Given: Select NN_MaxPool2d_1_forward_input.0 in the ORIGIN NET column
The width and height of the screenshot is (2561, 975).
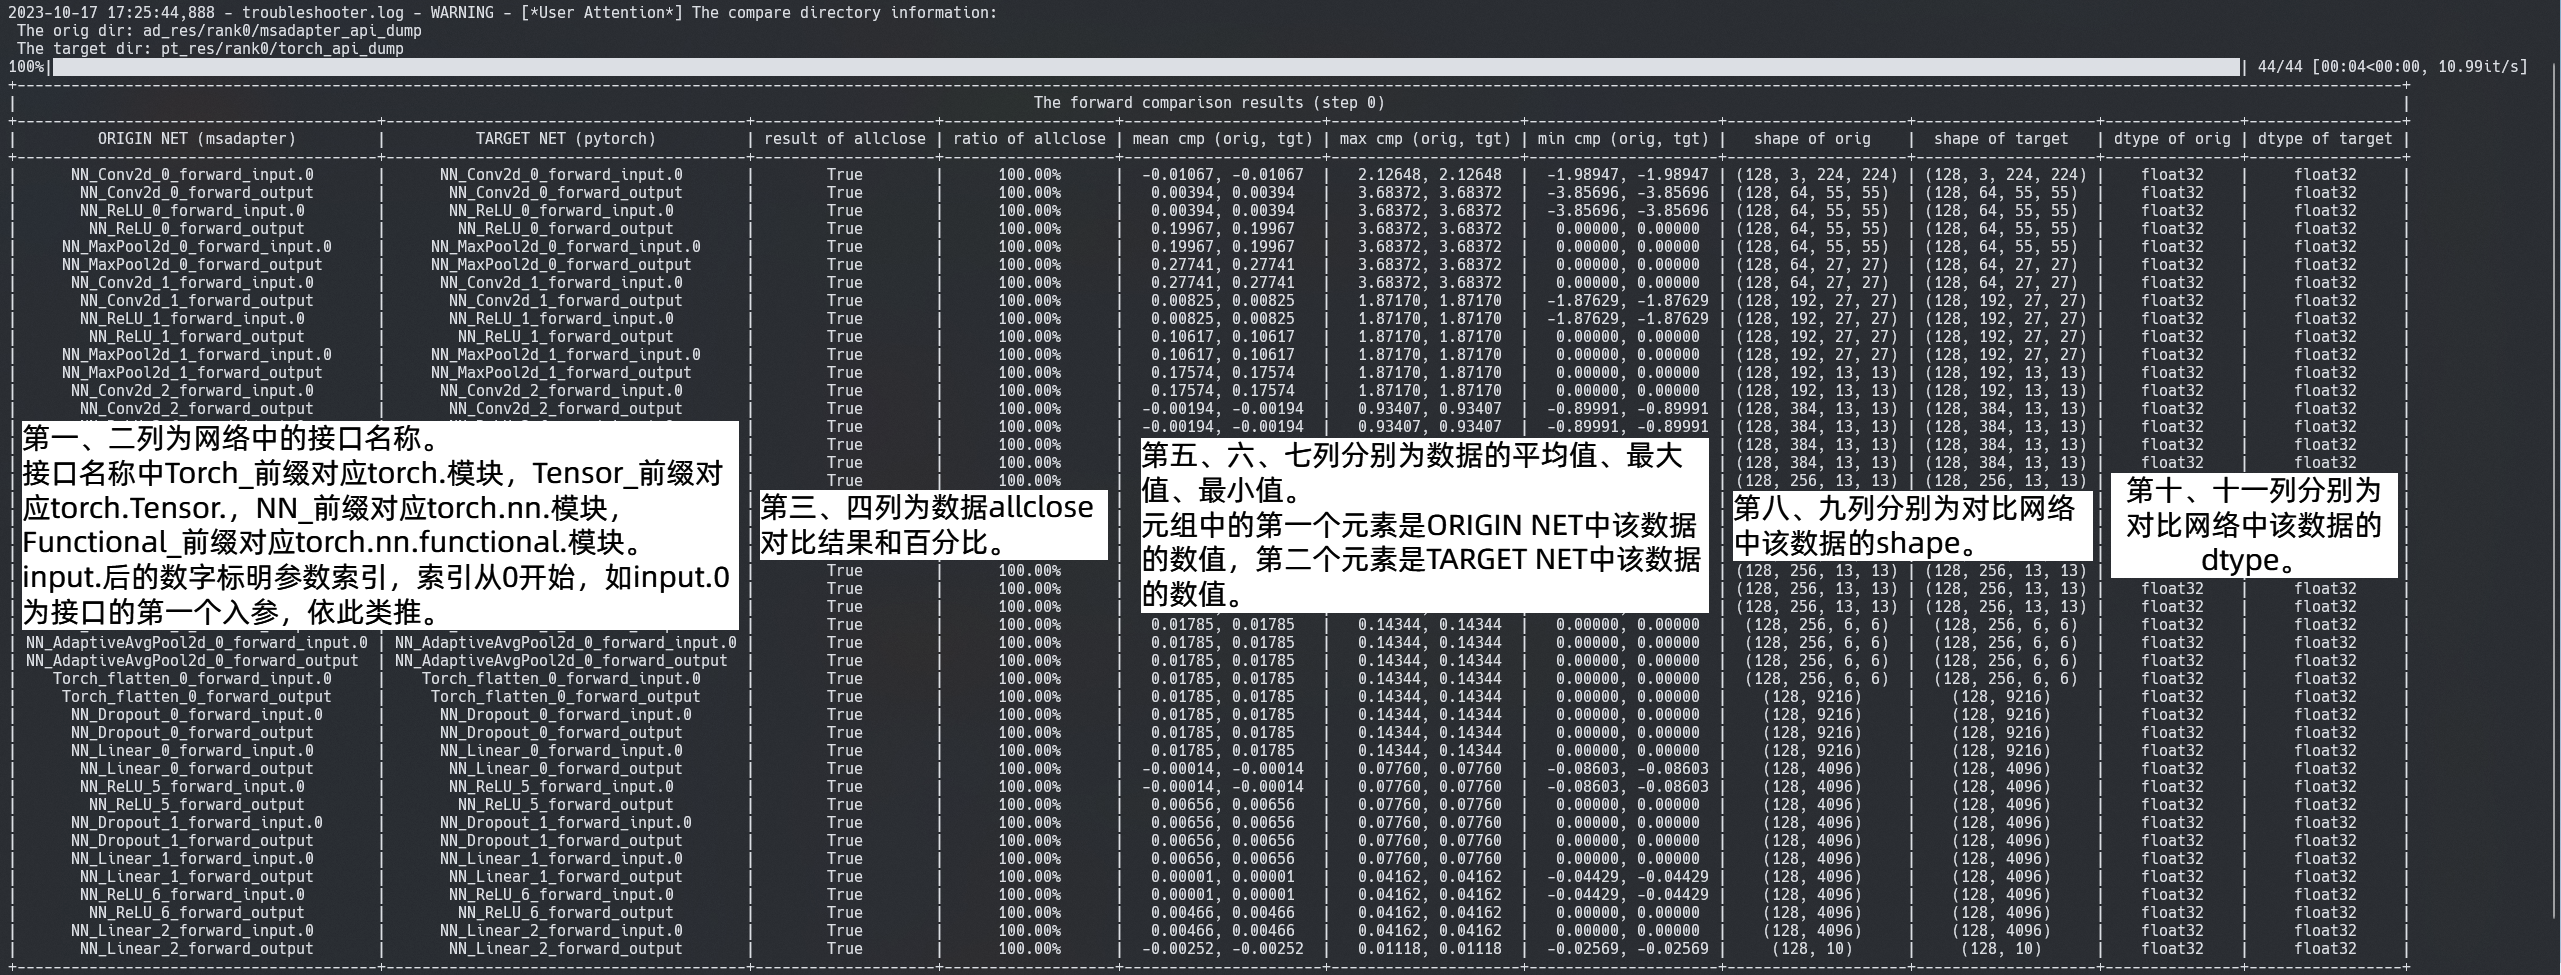Looking at the screenshot, I should (x=197, y=355).
